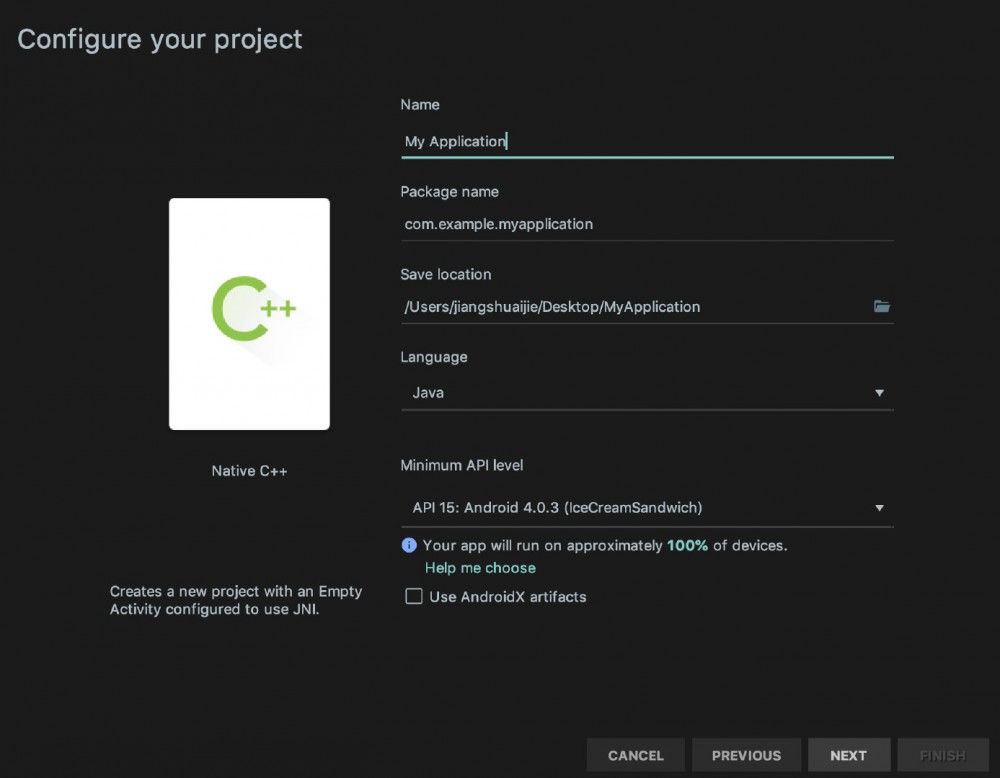The height and width of the screenshot is (778, 1000).
Task: Click the API 15 IceCreamSandwich selection text
Action: [x=557, y=508]
